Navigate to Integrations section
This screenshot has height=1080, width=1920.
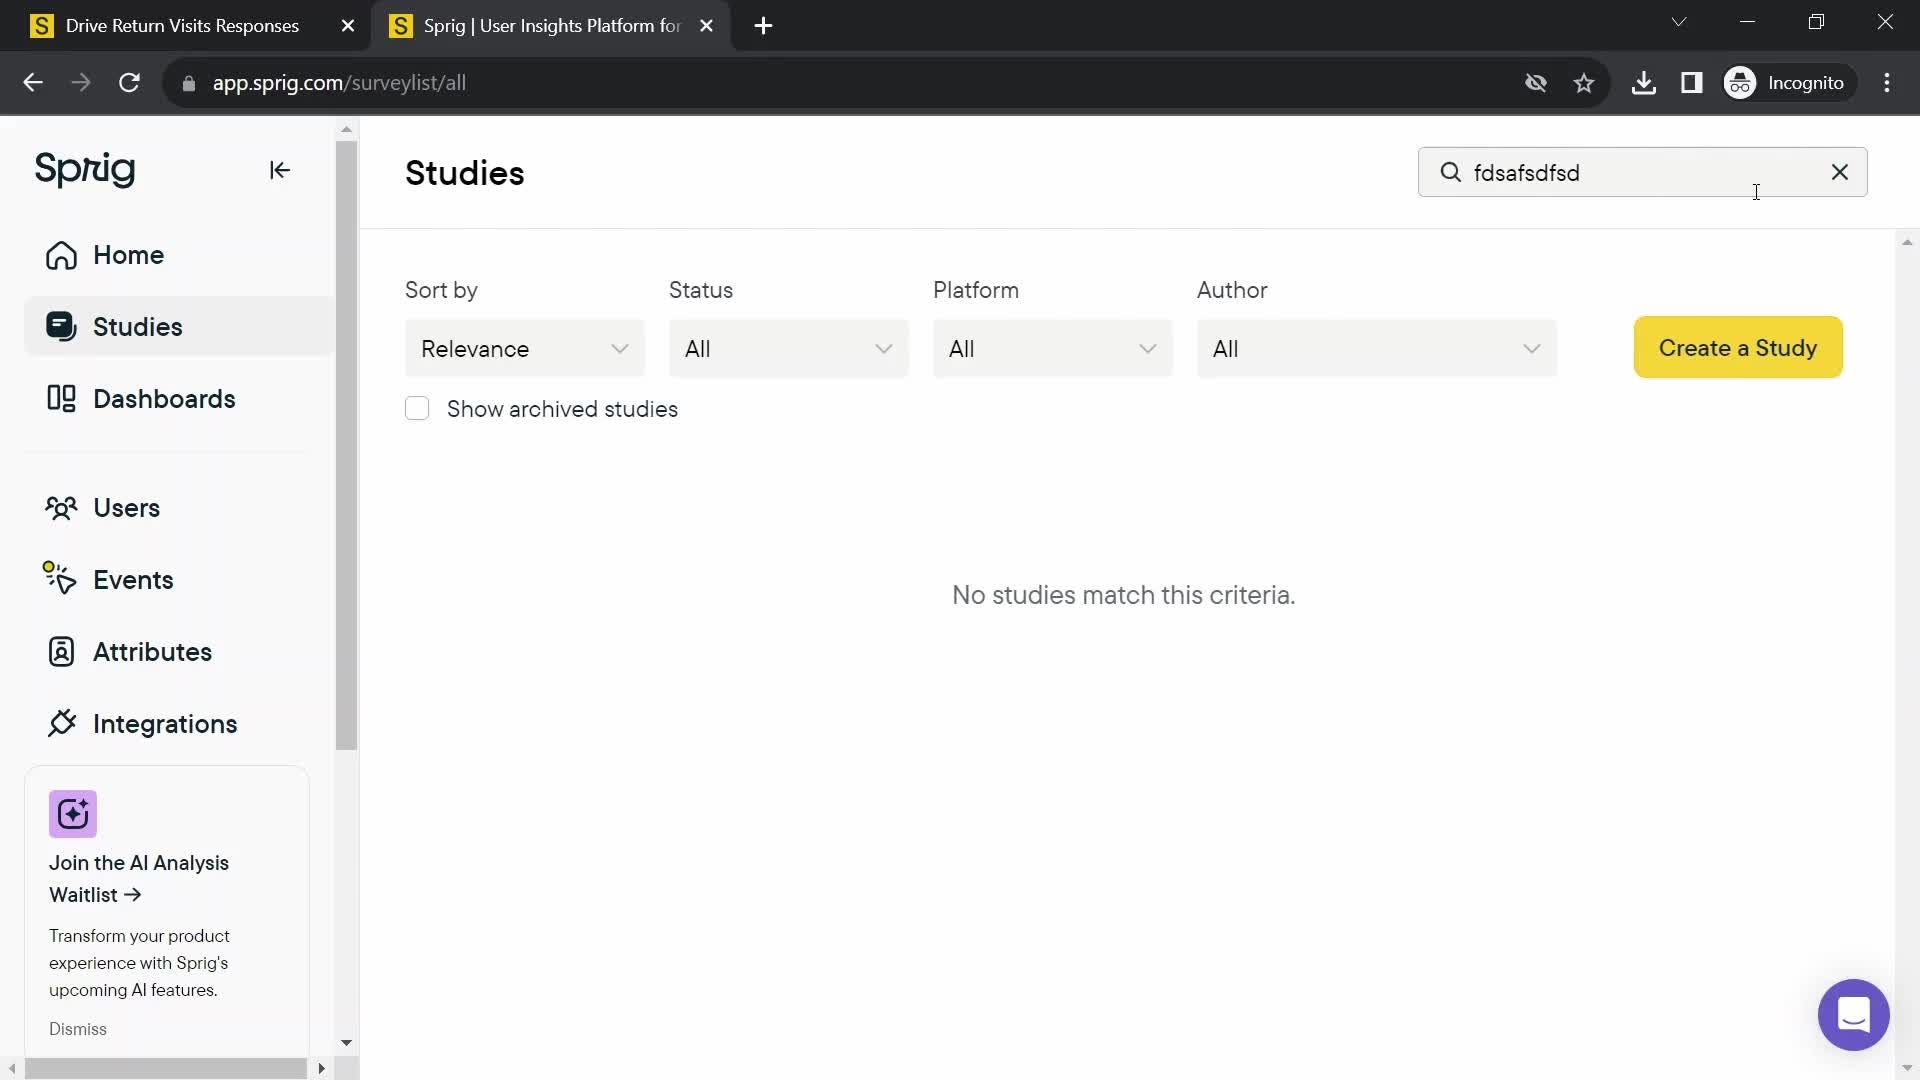tap(165, 724)
